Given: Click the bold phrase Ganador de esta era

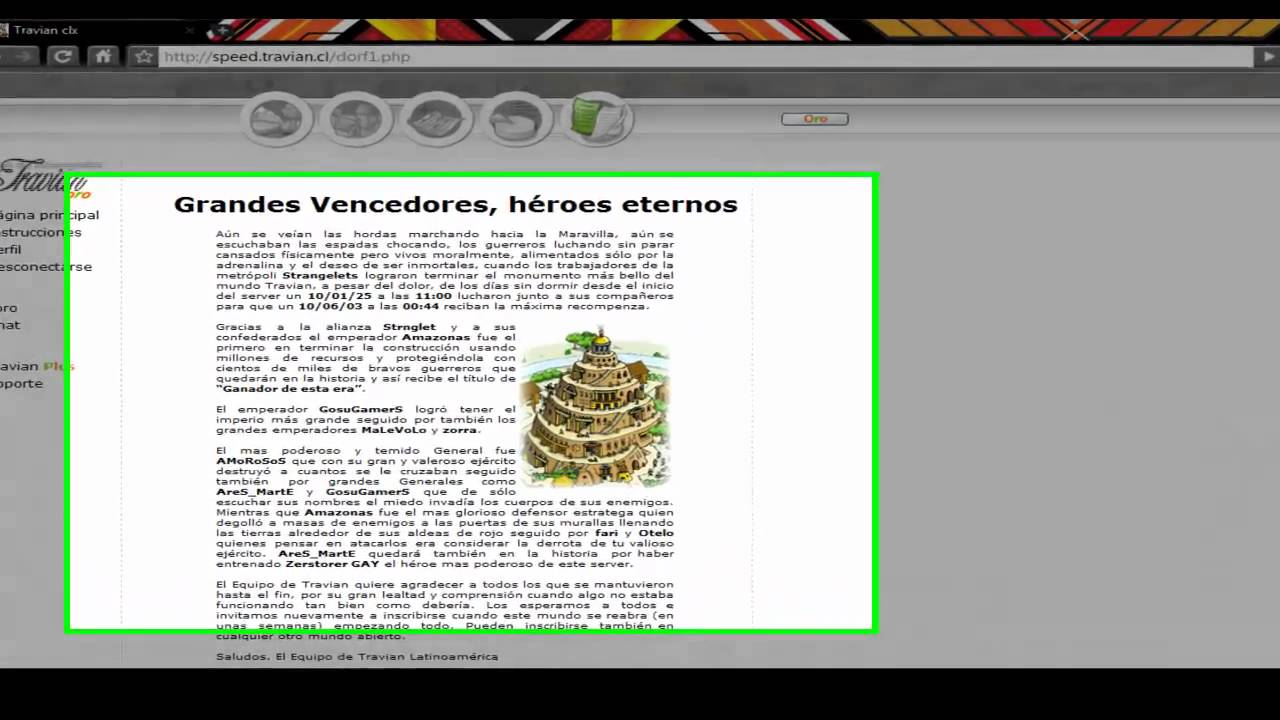Looking at the screenshot, I should tap(290, 388).
